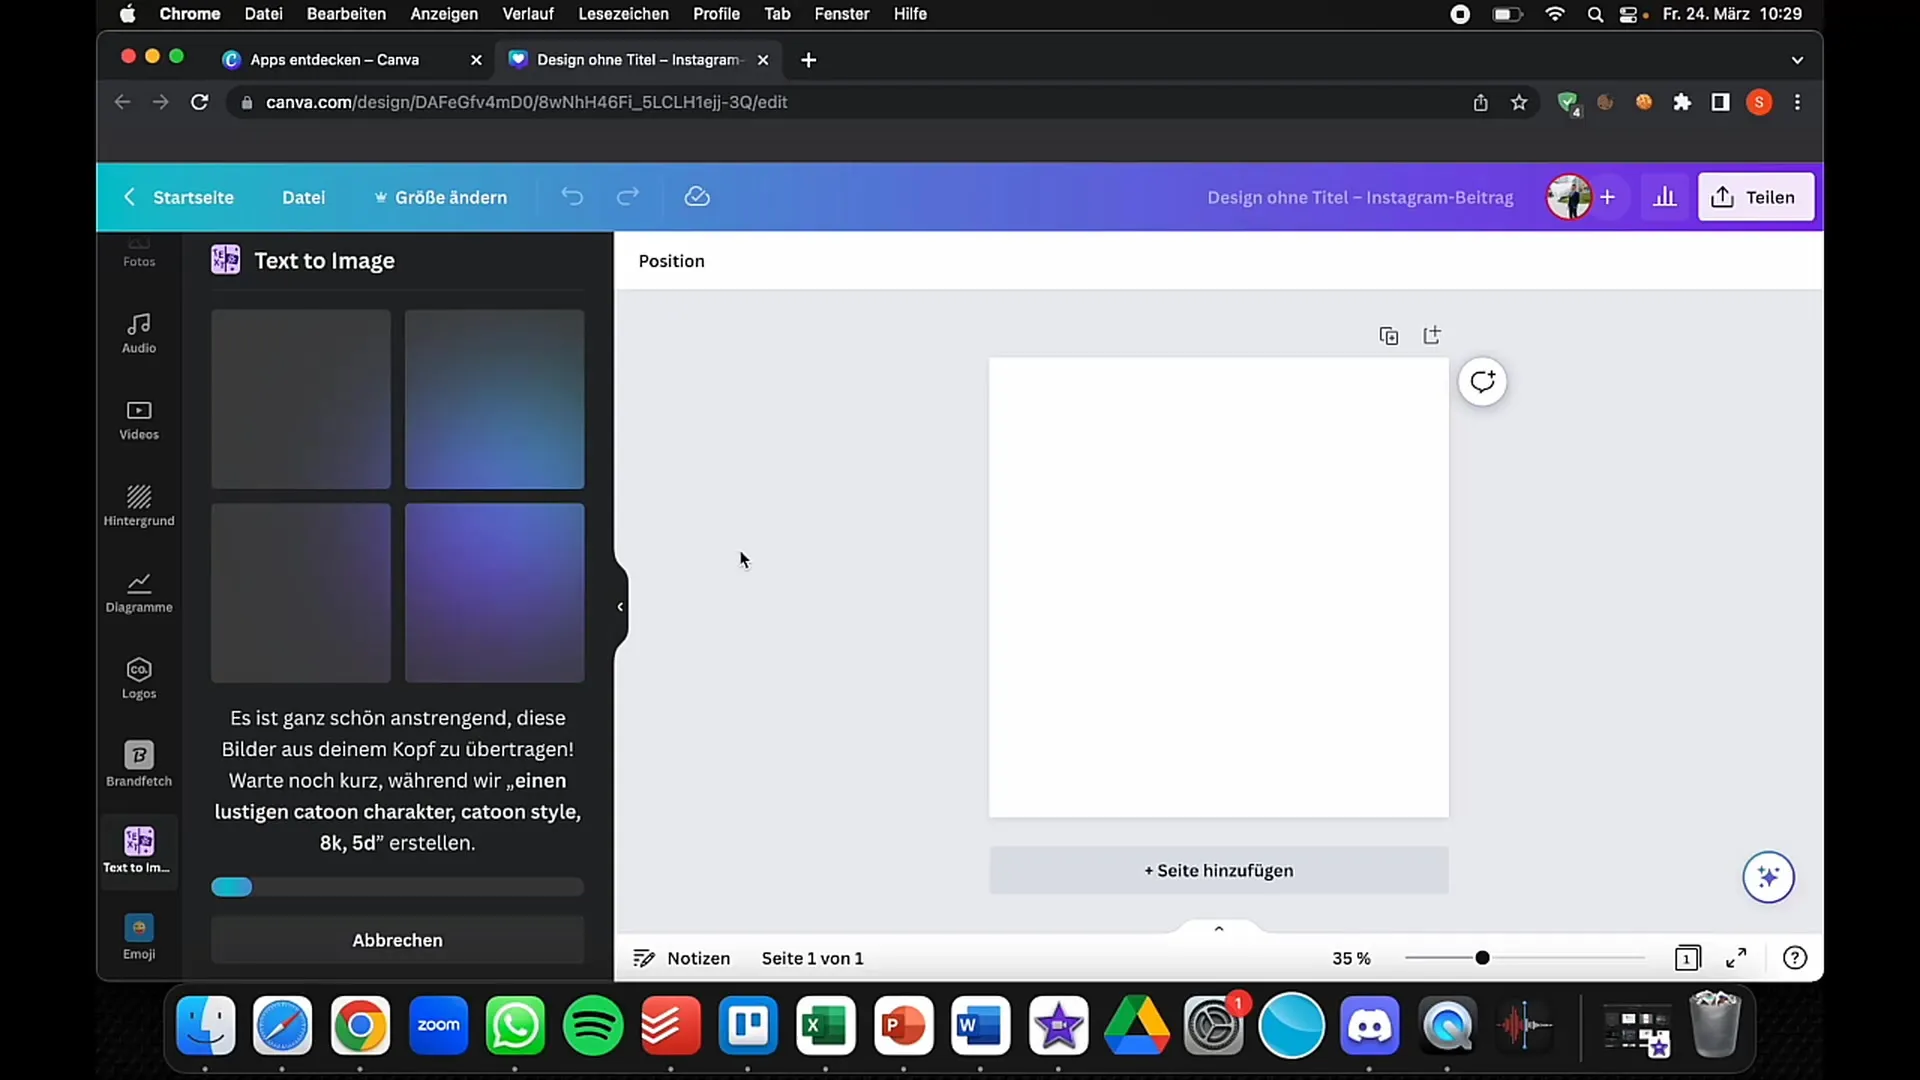Toggle Chrome side panel
This screenshot has height=1080, width=1920.
pyautogui.click(x=1720, y=102)
